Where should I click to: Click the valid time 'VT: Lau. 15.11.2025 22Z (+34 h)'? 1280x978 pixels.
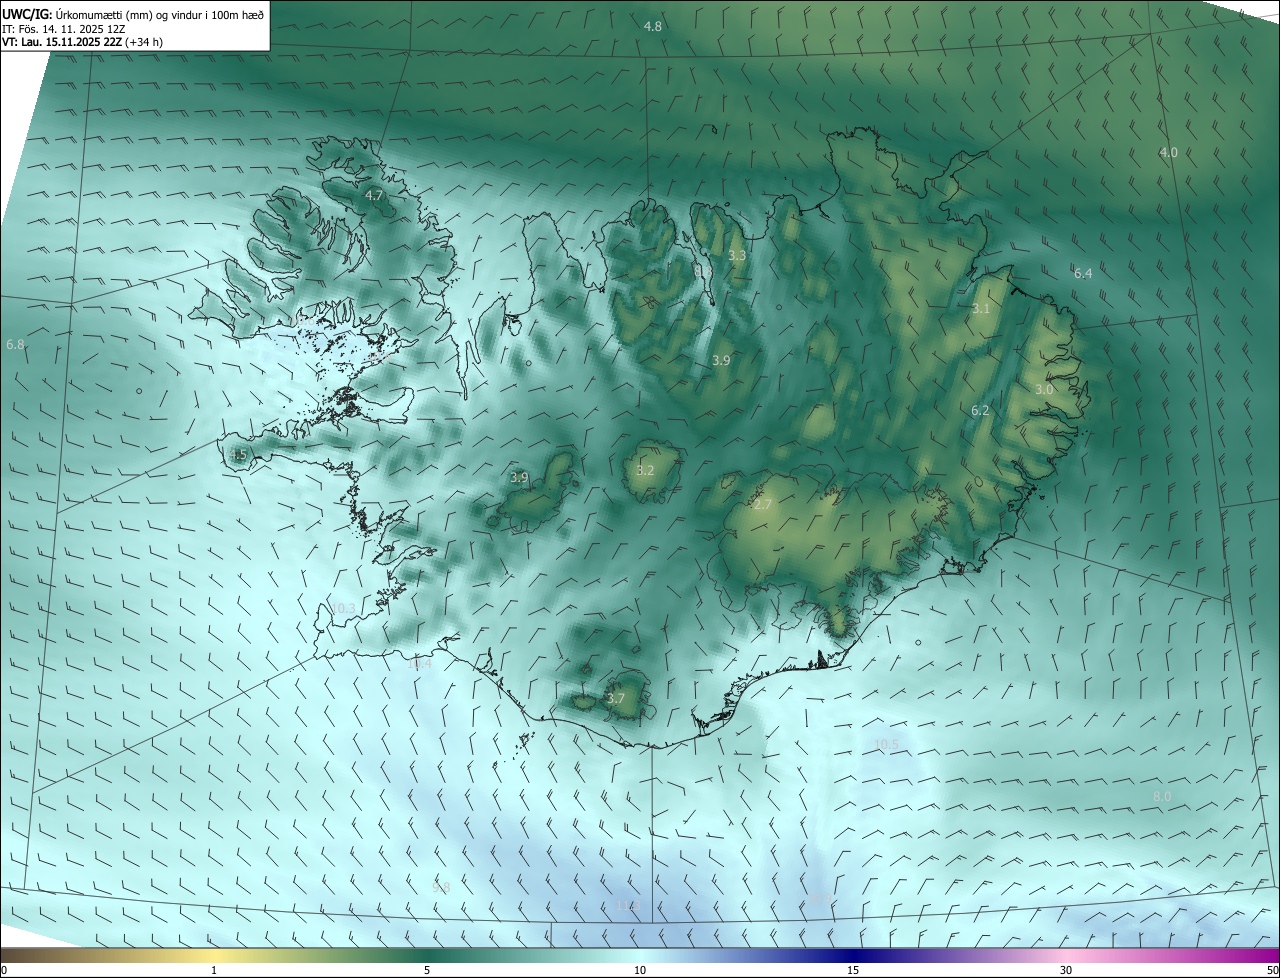pos(82,42)
